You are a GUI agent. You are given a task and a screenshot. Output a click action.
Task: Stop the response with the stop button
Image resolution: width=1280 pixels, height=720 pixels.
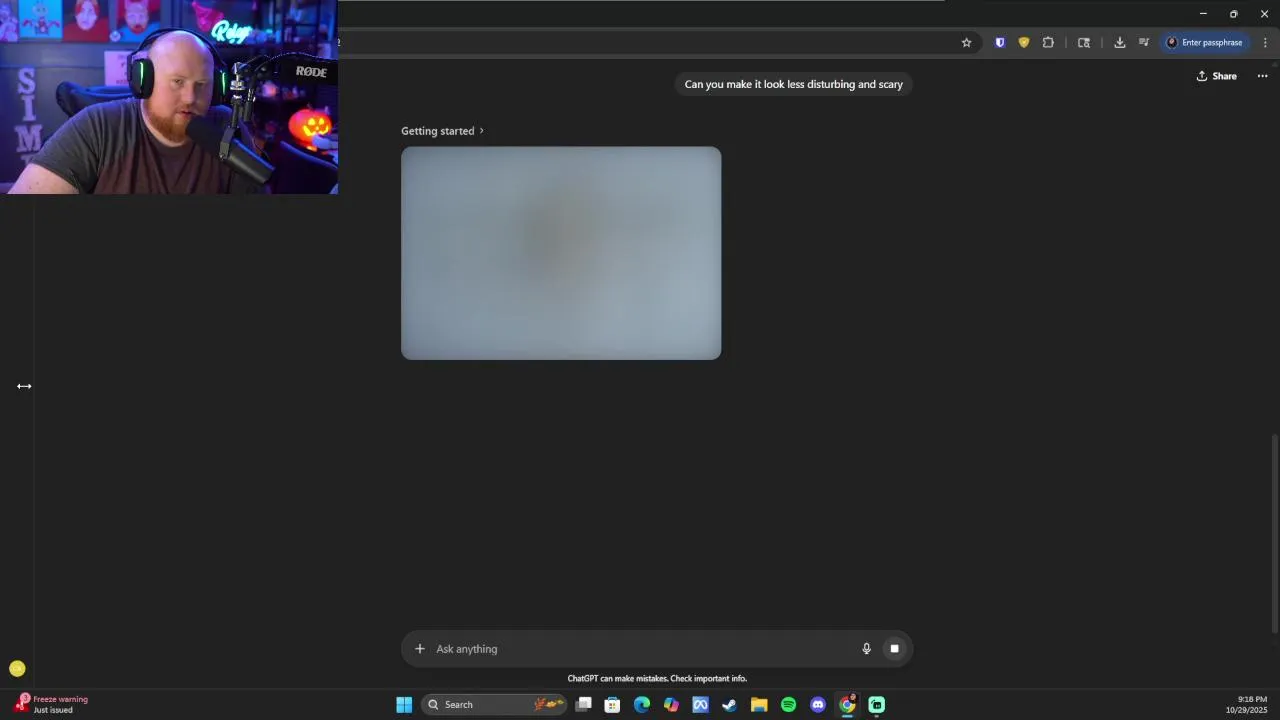894,649
